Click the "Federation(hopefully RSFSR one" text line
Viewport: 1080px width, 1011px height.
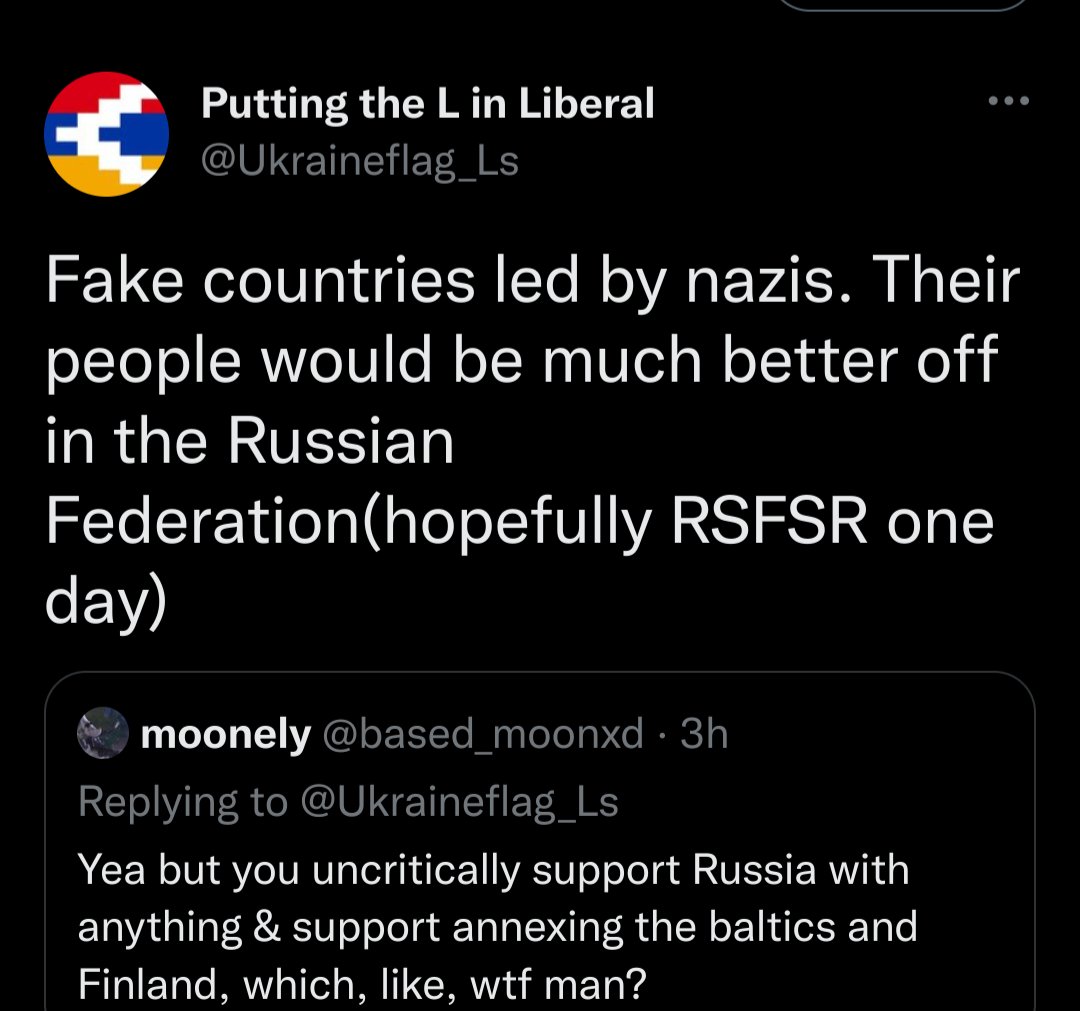pos(520,521)
